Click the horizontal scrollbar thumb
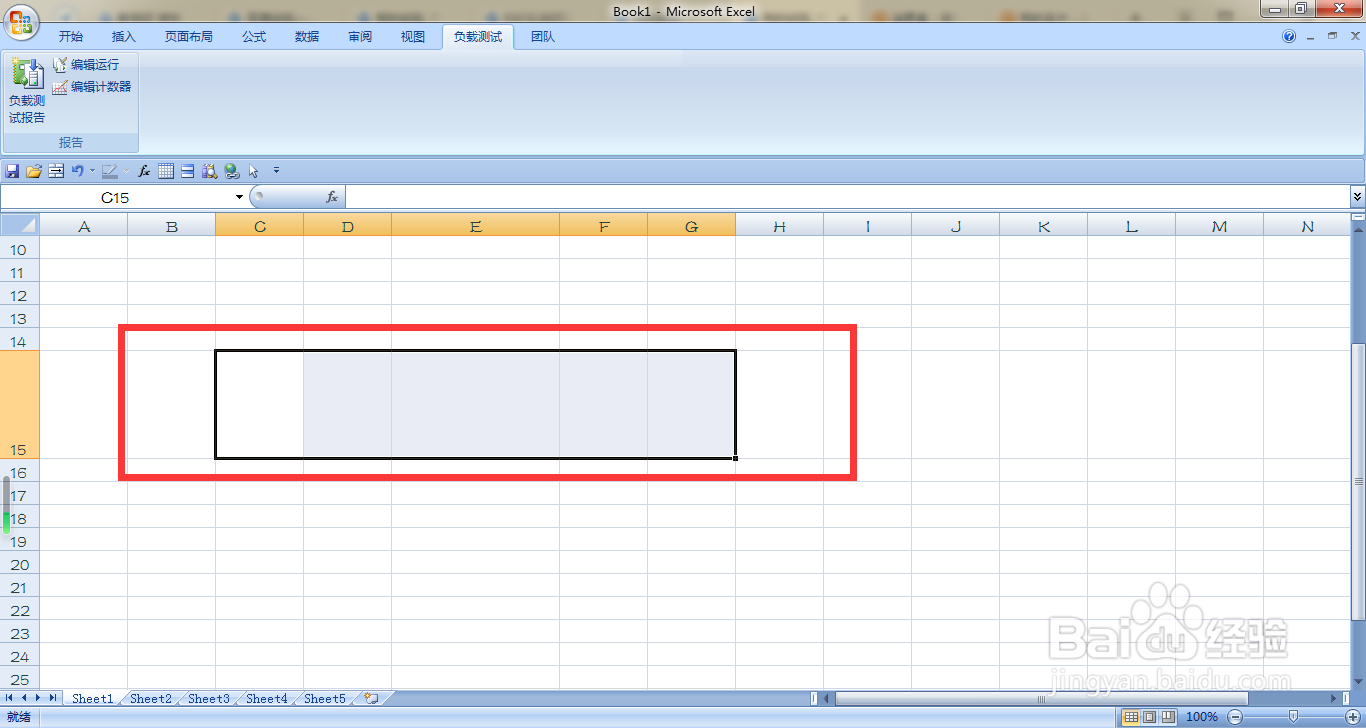This screenshot has height=728, width=1366. tap(1041, 698)
